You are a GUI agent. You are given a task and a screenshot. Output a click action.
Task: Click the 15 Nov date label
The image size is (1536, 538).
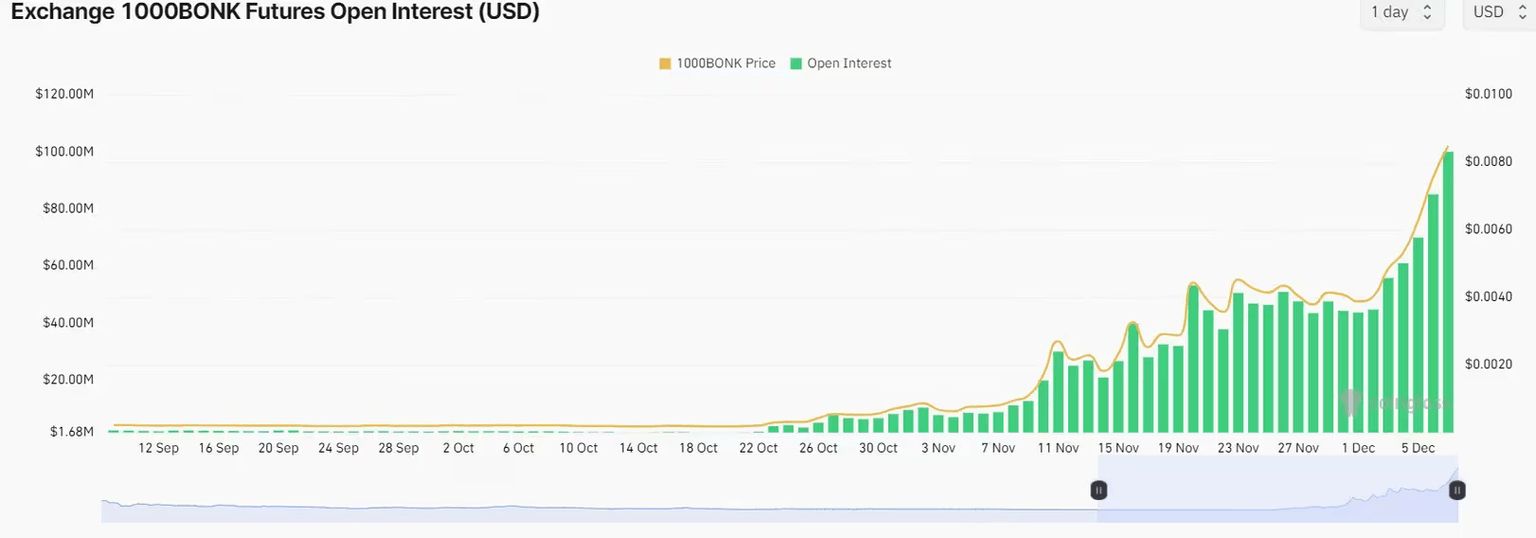[1118, 448]
